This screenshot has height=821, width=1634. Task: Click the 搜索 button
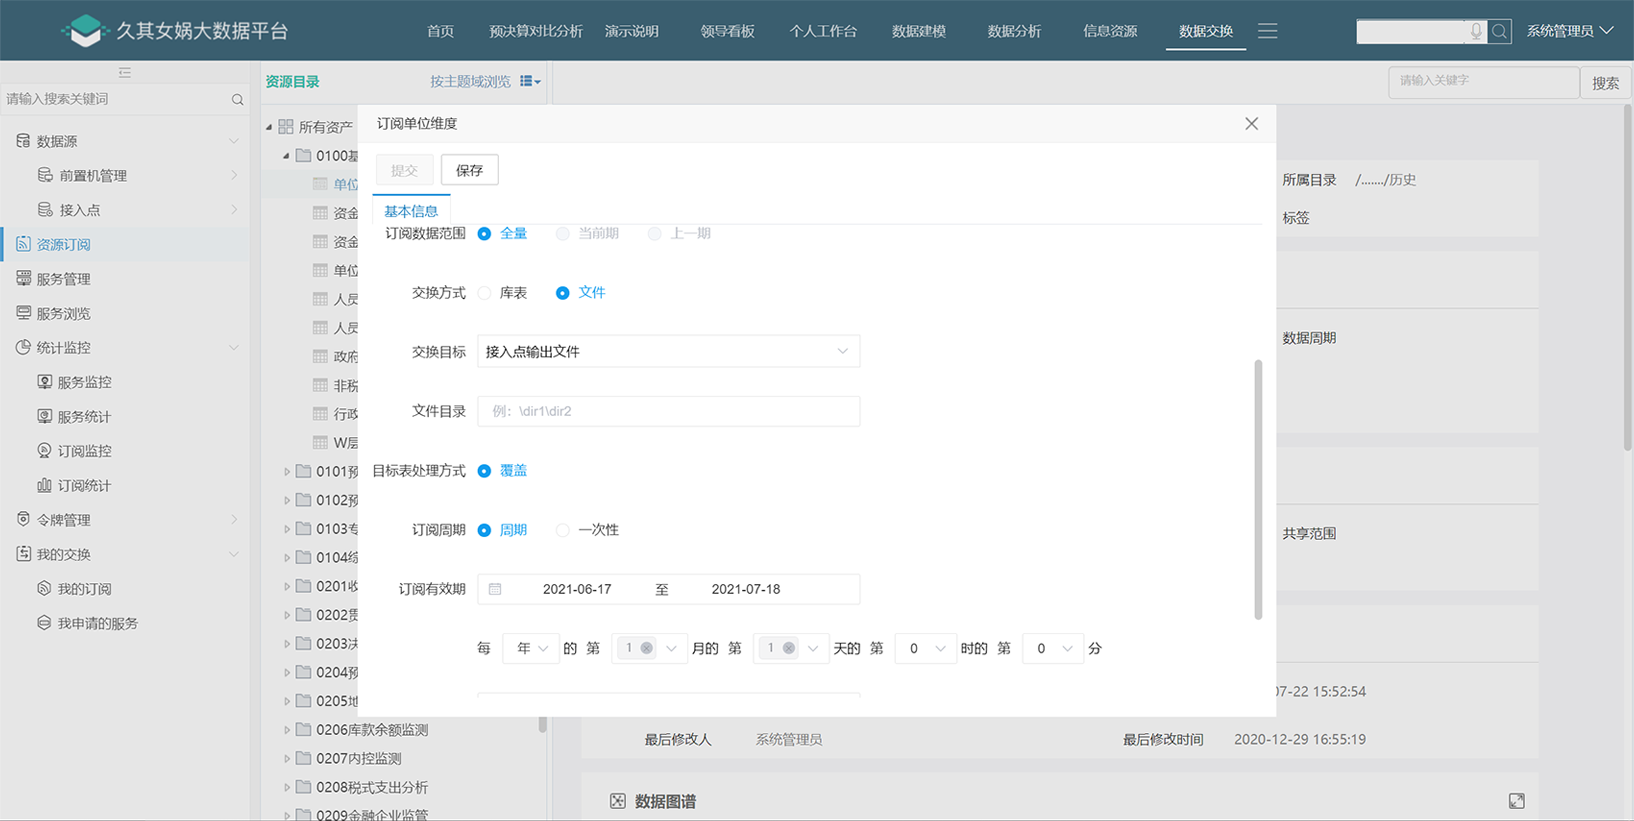click(1605, 83)
